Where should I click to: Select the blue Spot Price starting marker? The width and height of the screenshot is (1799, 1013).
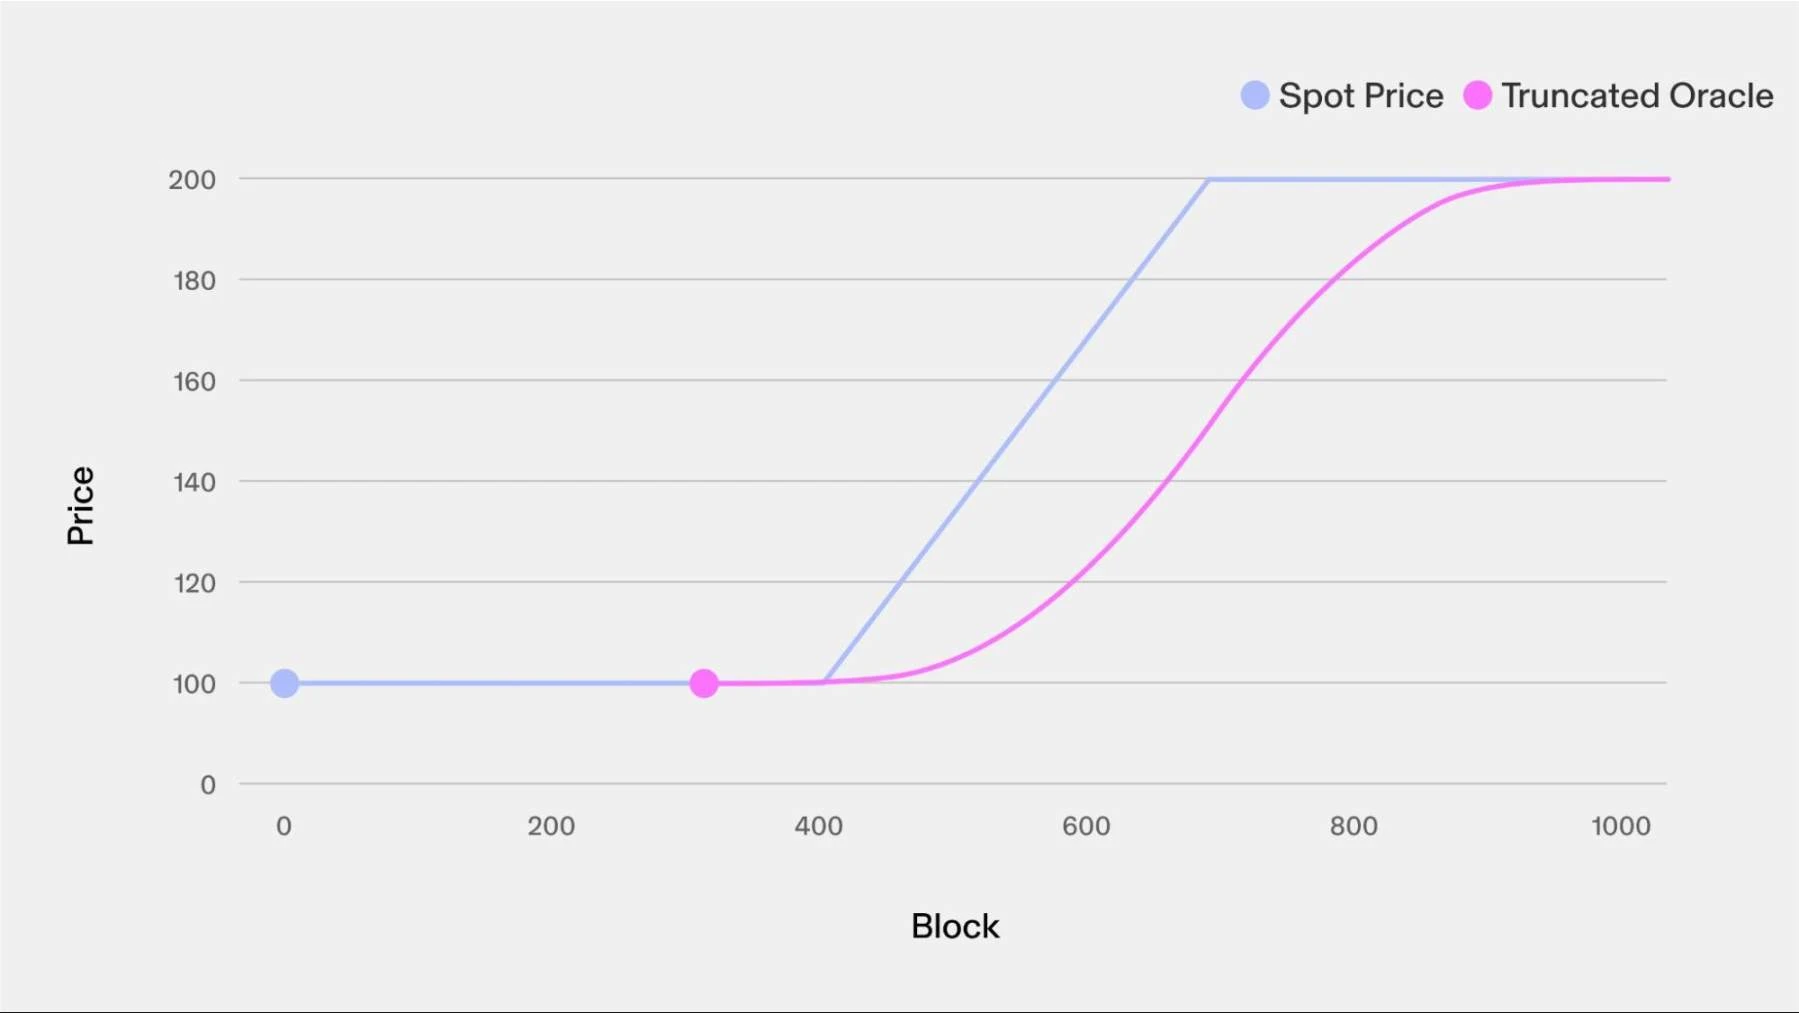point(284,683)
